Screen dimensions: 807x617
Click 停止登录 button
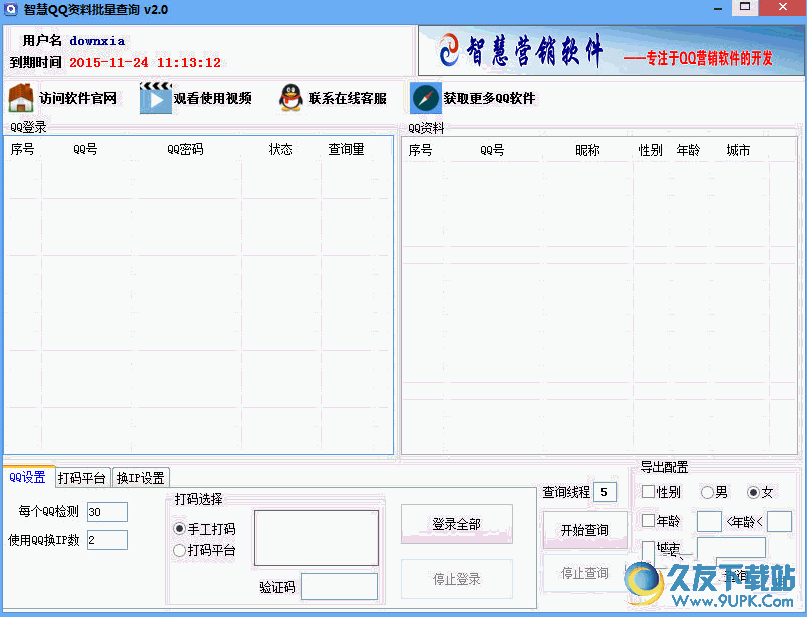click(457, 579)
